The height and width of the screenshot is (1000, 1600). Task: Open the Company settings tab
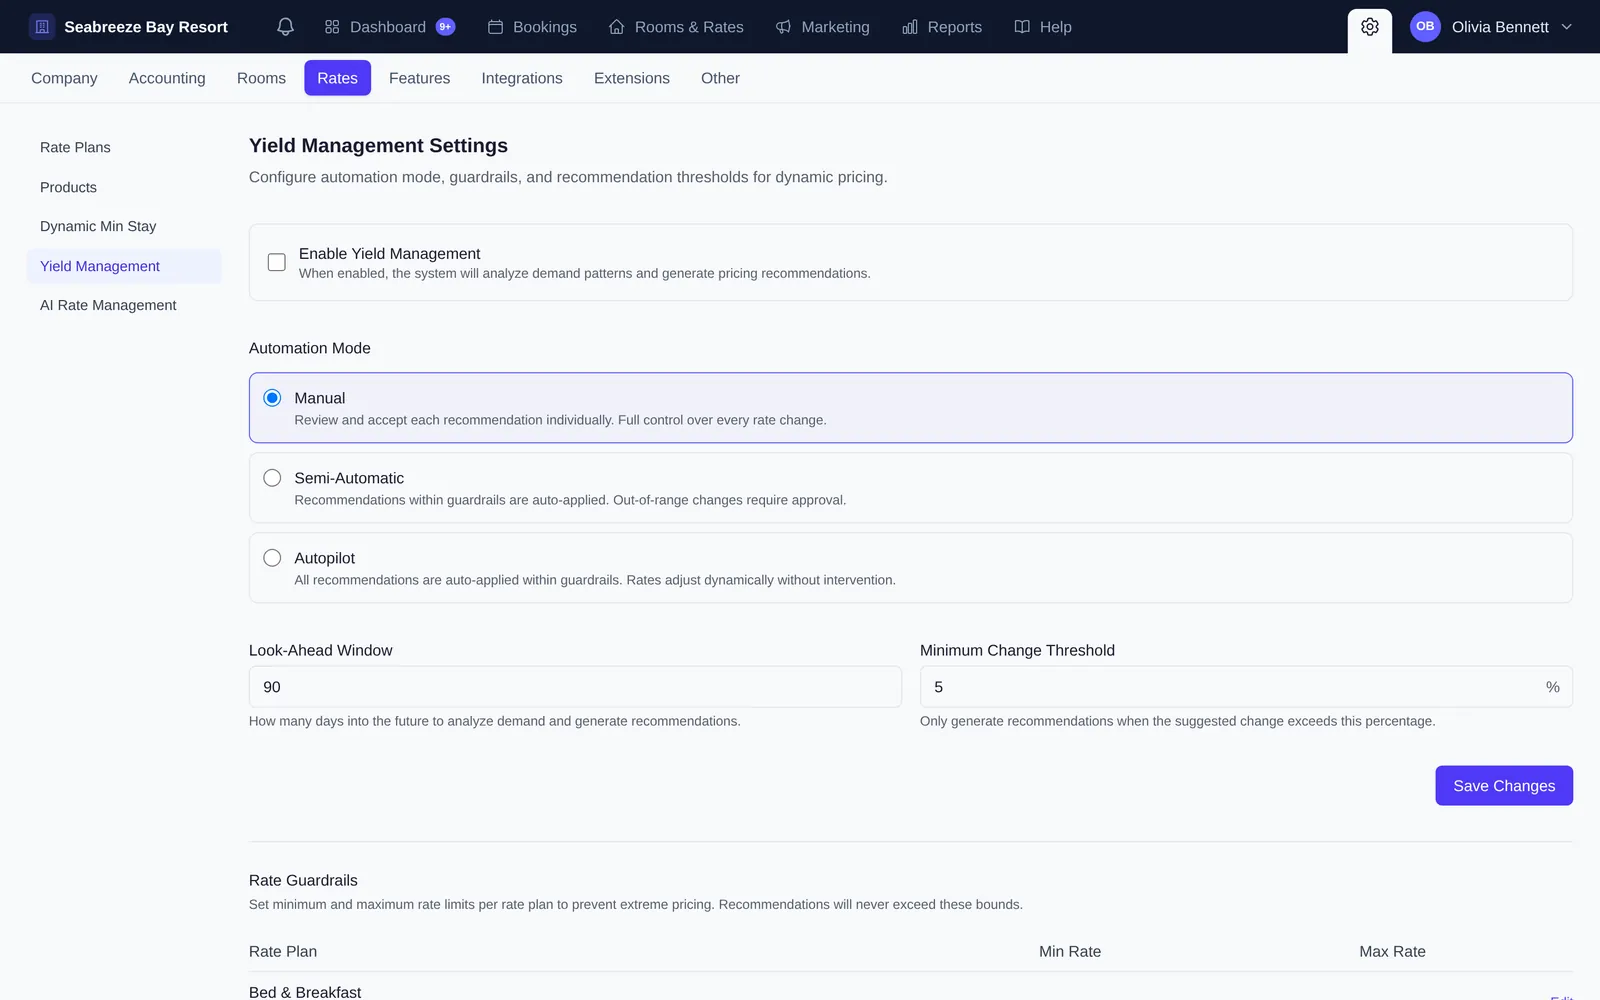pos(64,78)
